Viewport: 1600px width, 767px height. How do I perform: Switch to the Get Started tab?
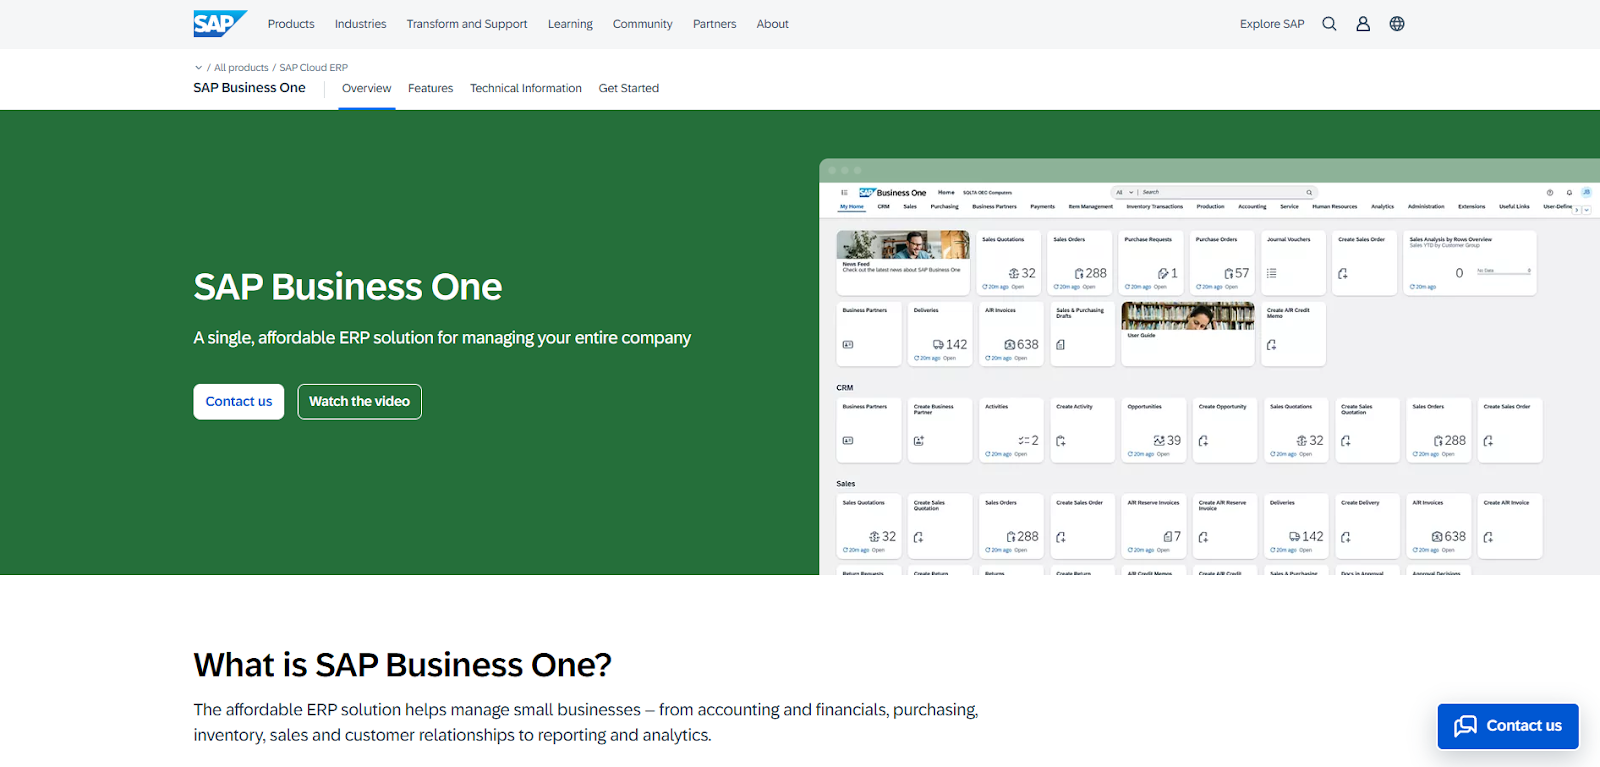click(629, 88)
